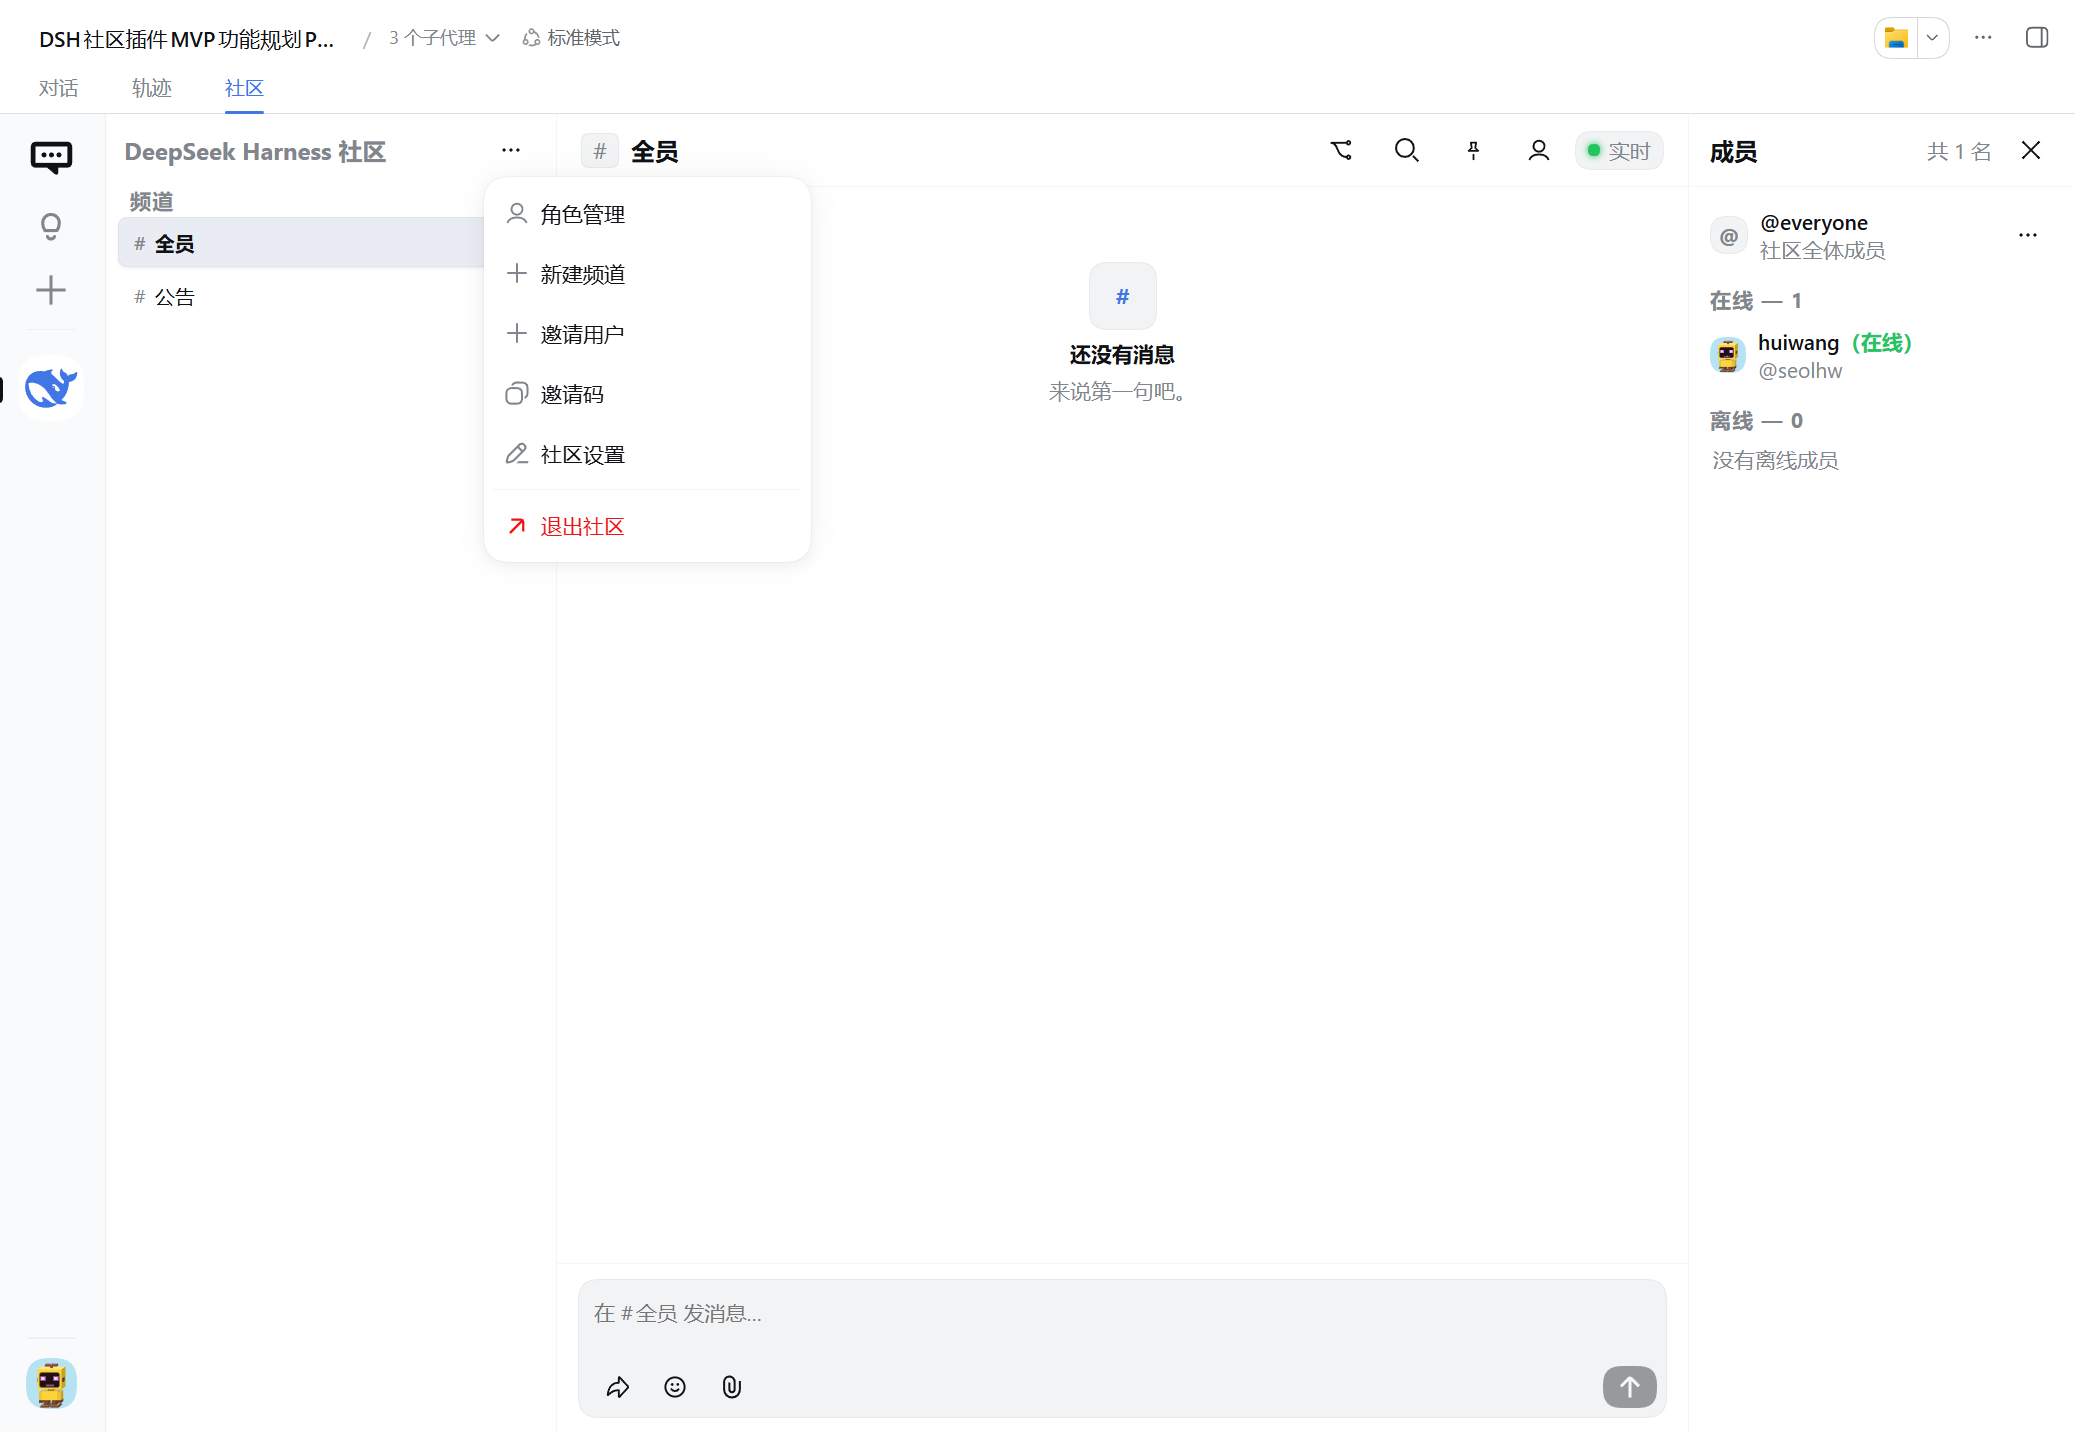Toggle the members panel icon
Viewport: 2075px width, 1432px height.
[x=1539, y=150]
